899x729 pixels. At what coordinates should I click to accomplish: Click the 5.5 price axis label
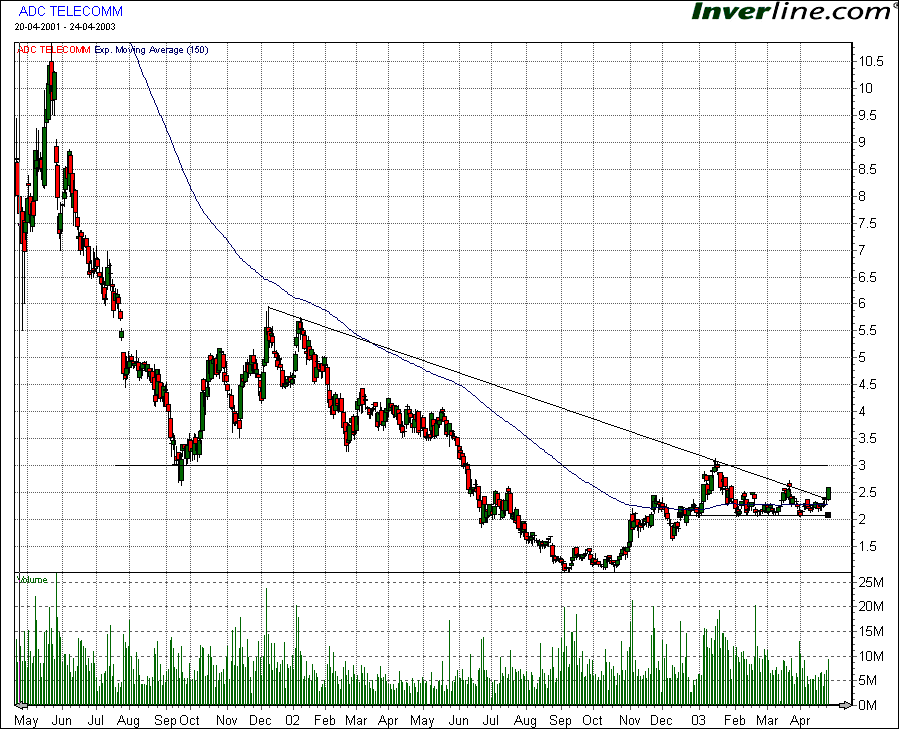click(867, 330)
